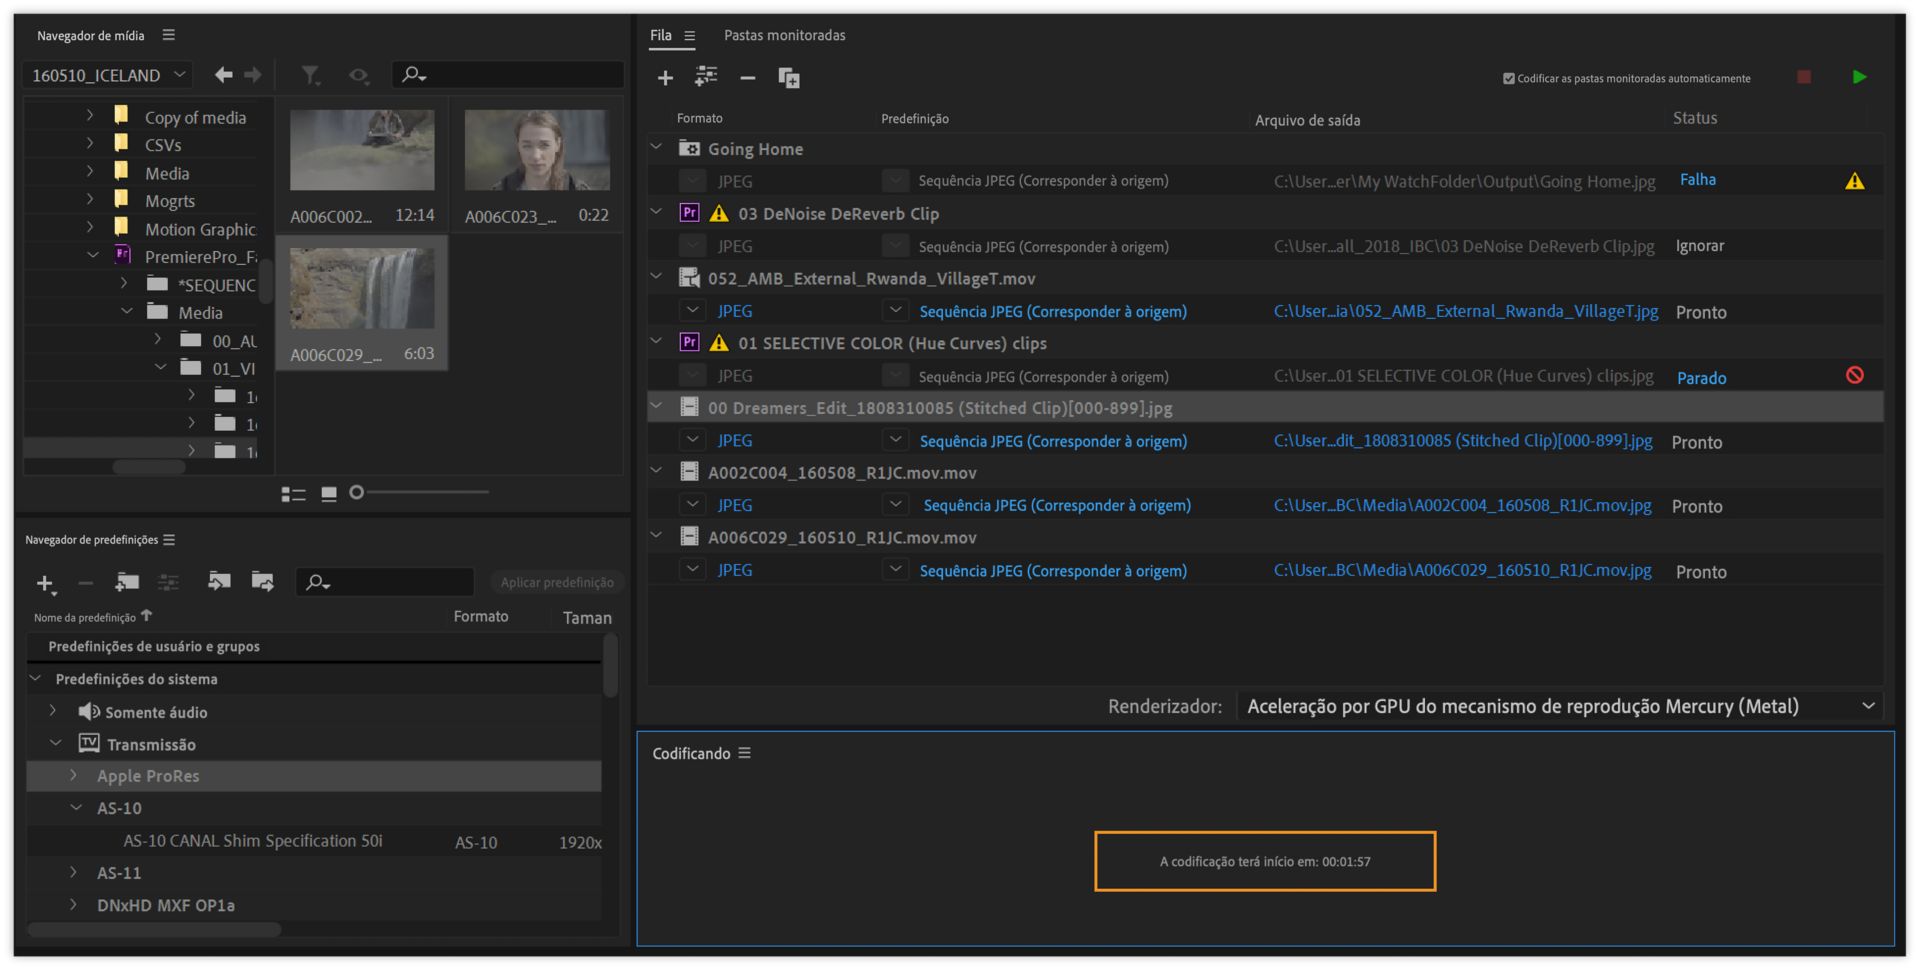Image resolution: width=1920 pixels, height=971 pixels.
Task: Toggle automatic encoding of watch folders checkbox
Action: tap(1509, 78)
